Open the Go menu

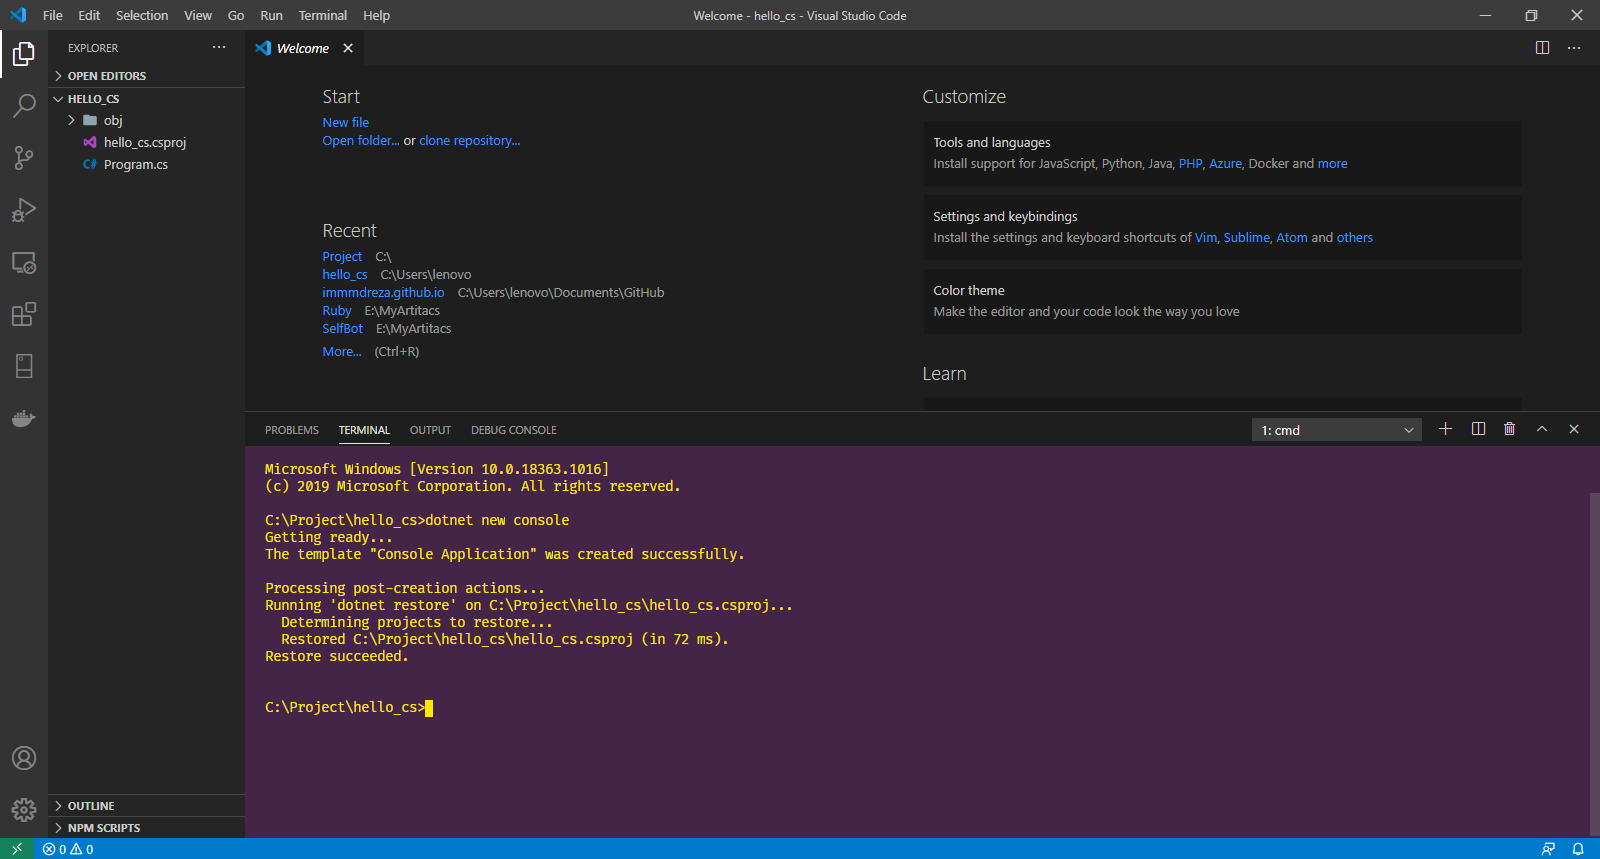tap(236, 15)
